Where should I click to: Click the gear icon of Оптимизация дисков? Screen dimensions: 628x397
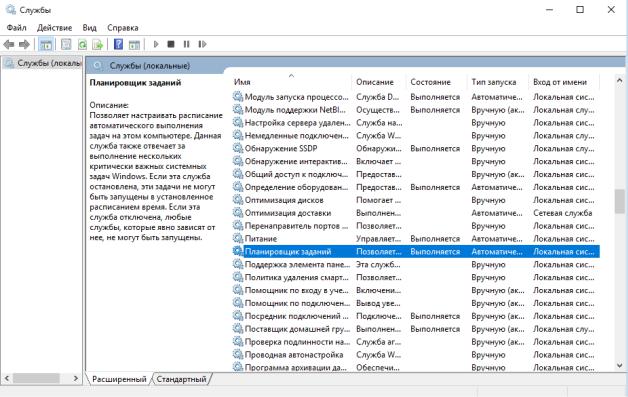pos(238,200)
